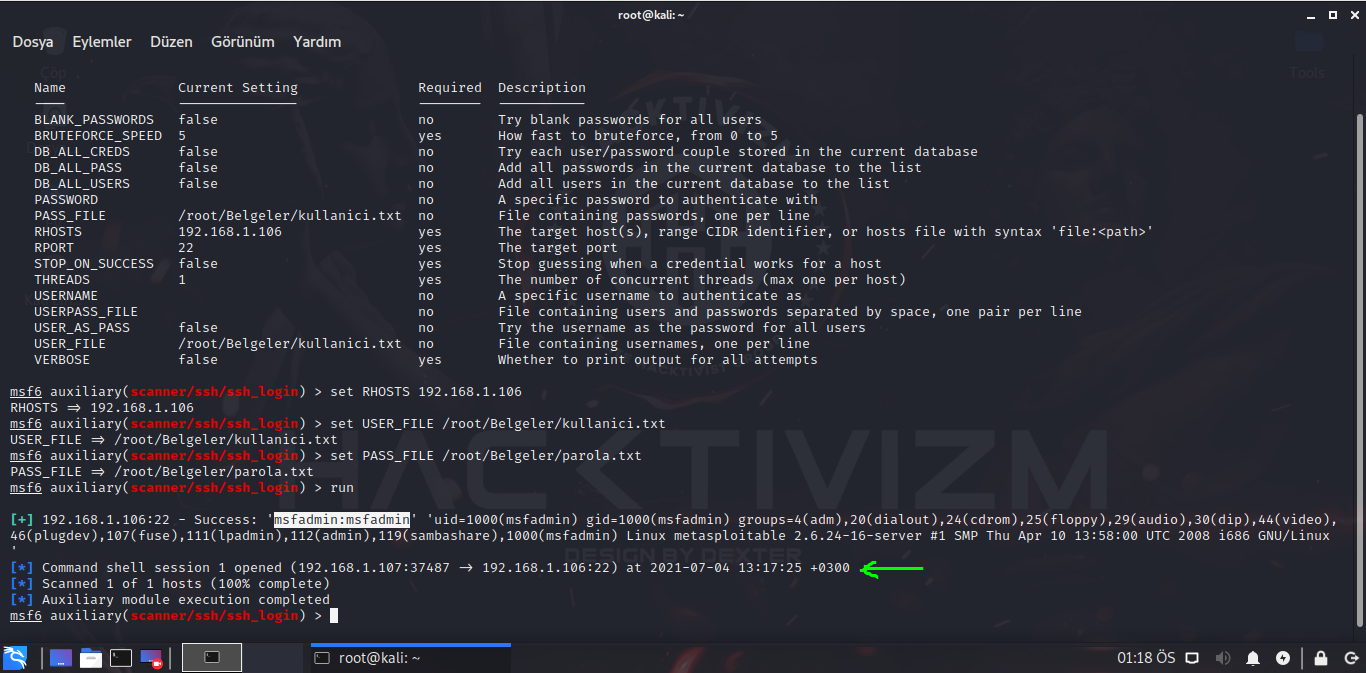Viewport: 1366px width, 673px height.
Task: Click 'USERPASS_FILE' option name
Action: point(86,312)
